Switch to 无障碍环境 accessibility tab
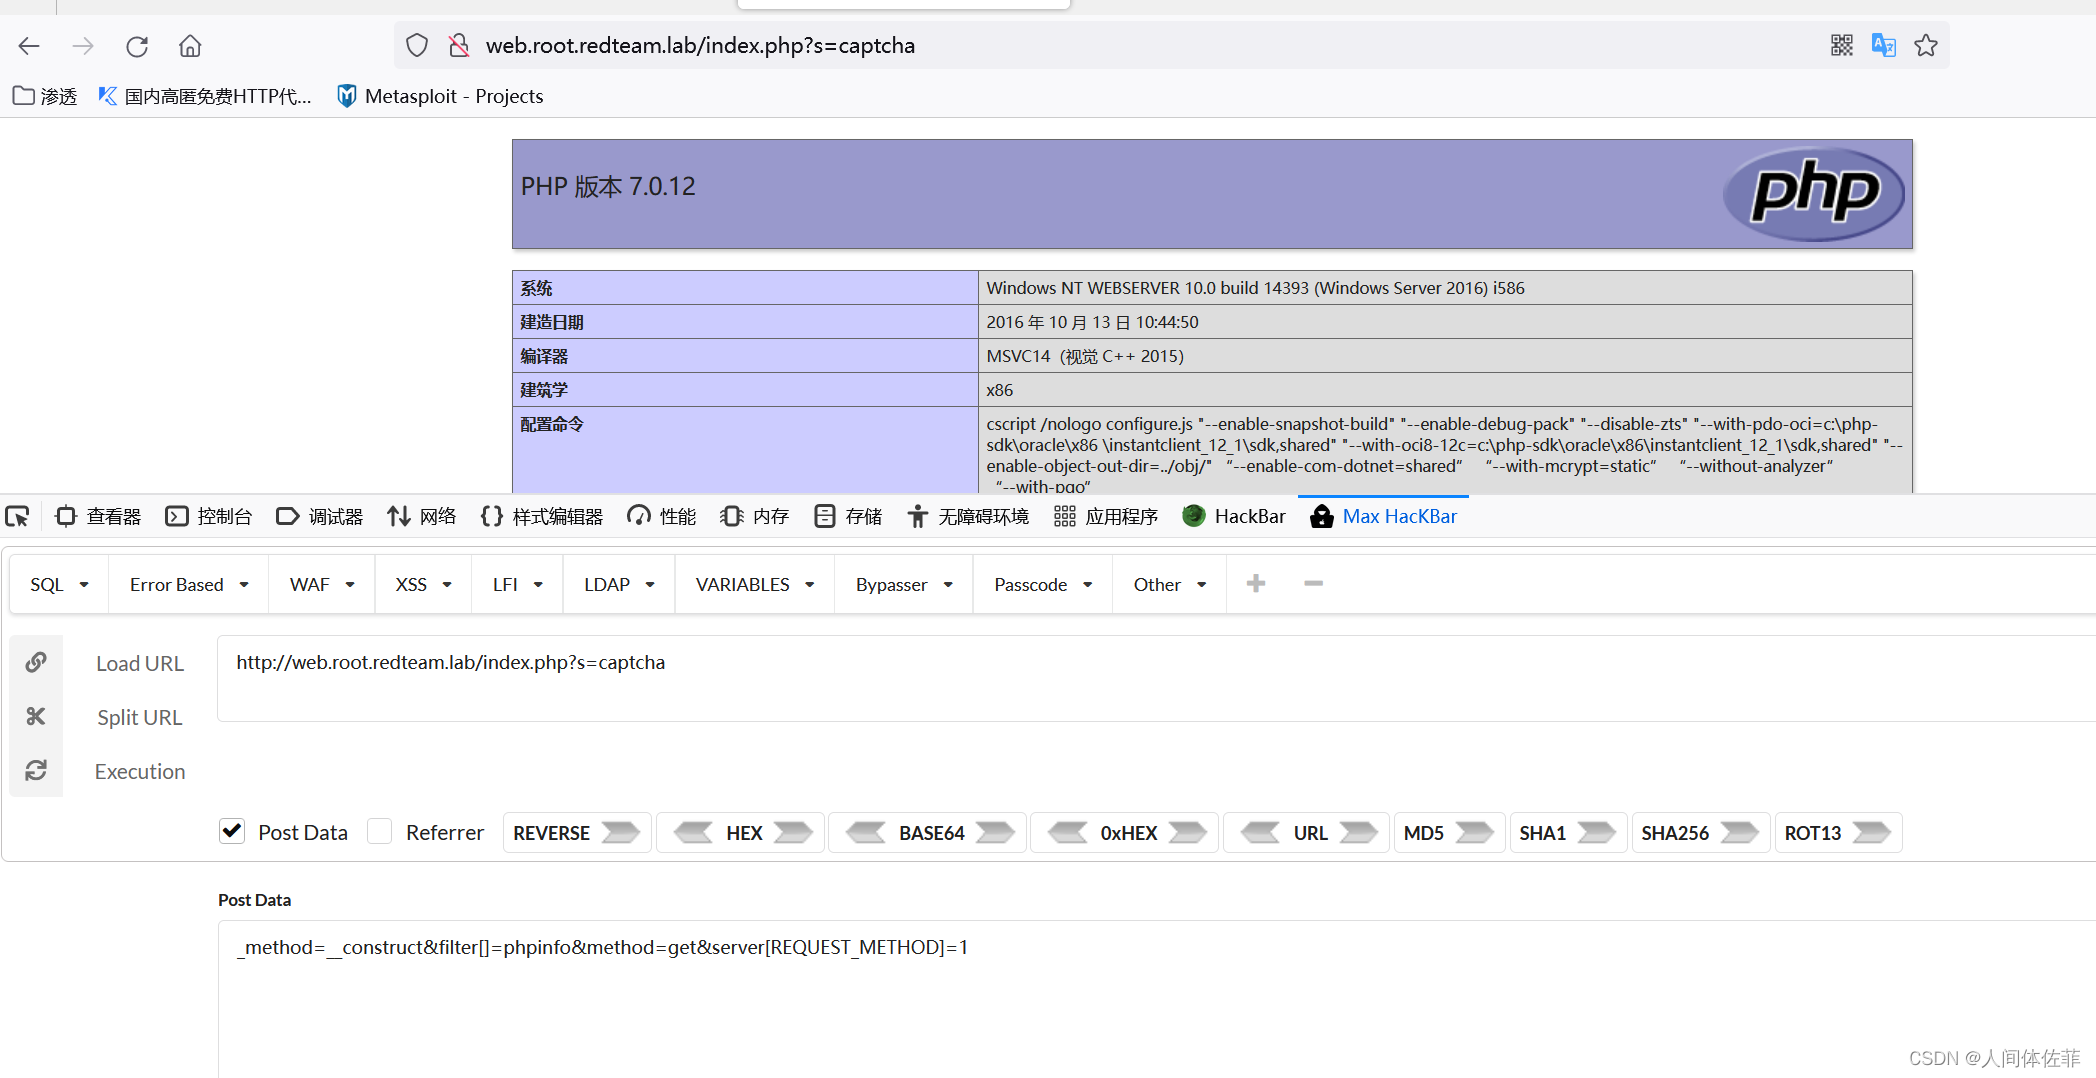 (968, 516)
